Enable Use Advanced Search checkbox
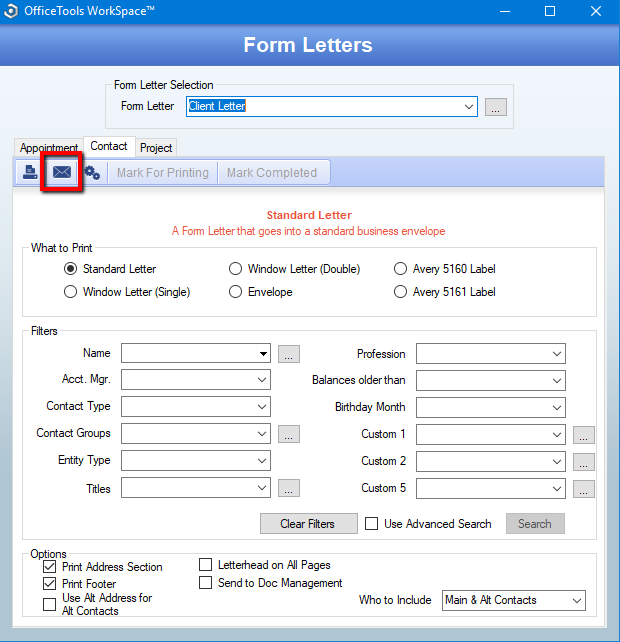 371,524
